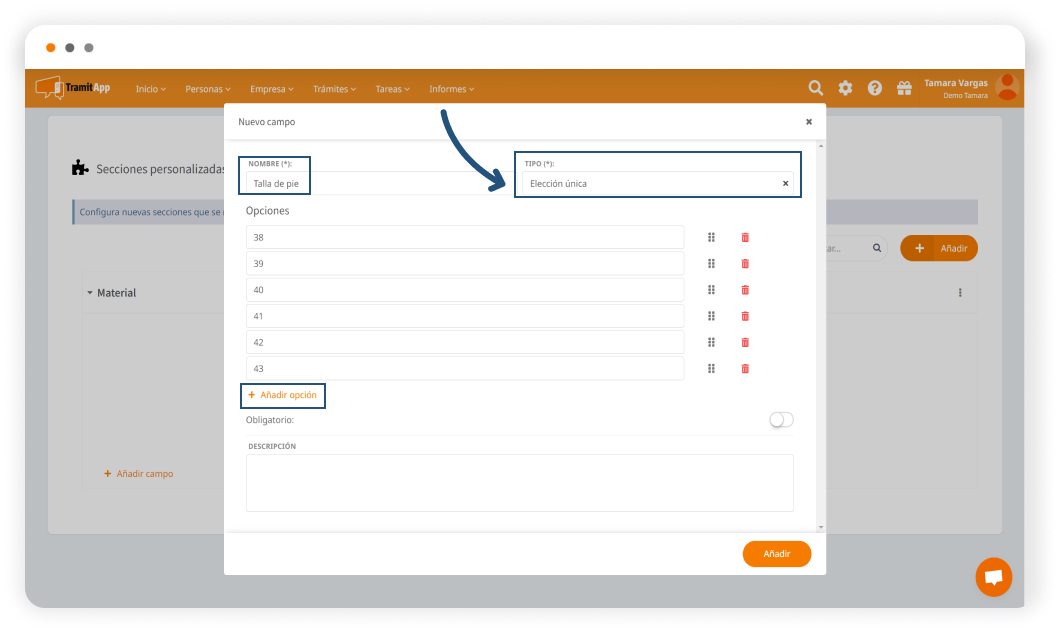Screen dimensions: 1061x633
Task: Open the Tipo dropdown showing Elección única
Action: coord(650,184)
